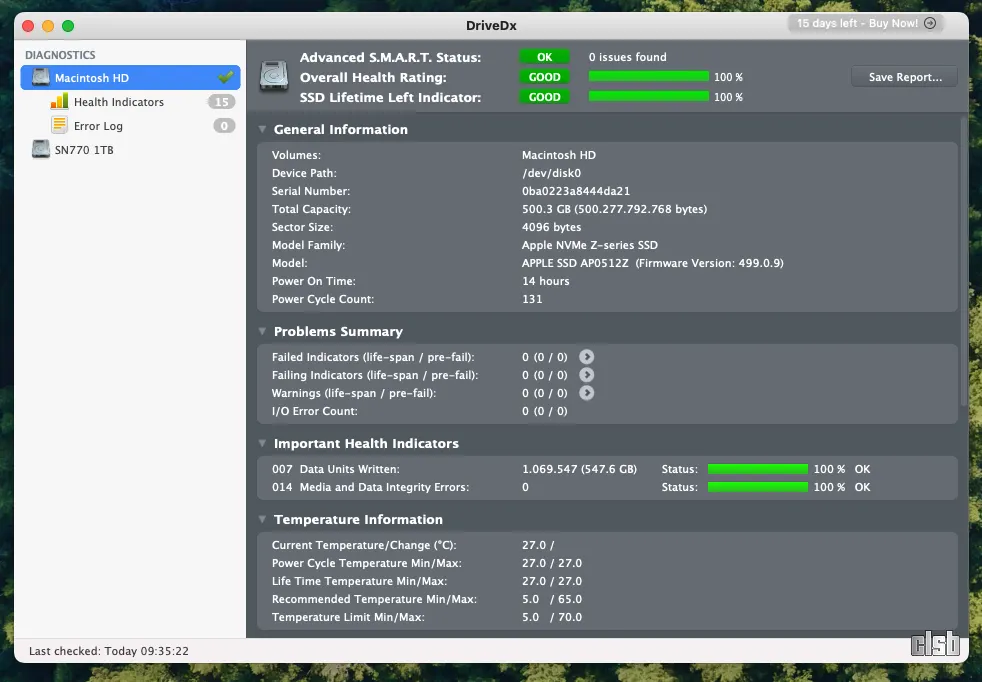Click the Macintosh HD drive icon in sidebar
This screenshot has width=982, height=682.
[x=41, y=78]
